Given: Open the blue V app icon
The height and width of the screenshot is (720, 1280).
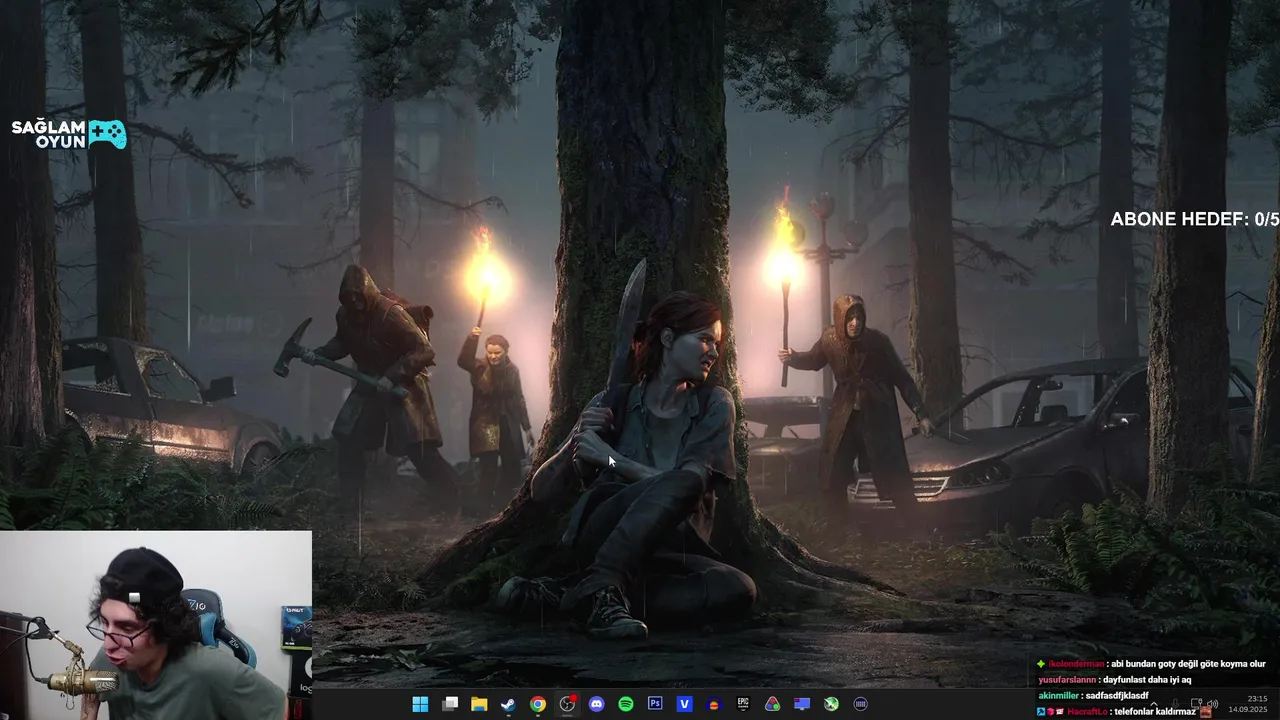Looking at the screenshot, I should (685, 704).
